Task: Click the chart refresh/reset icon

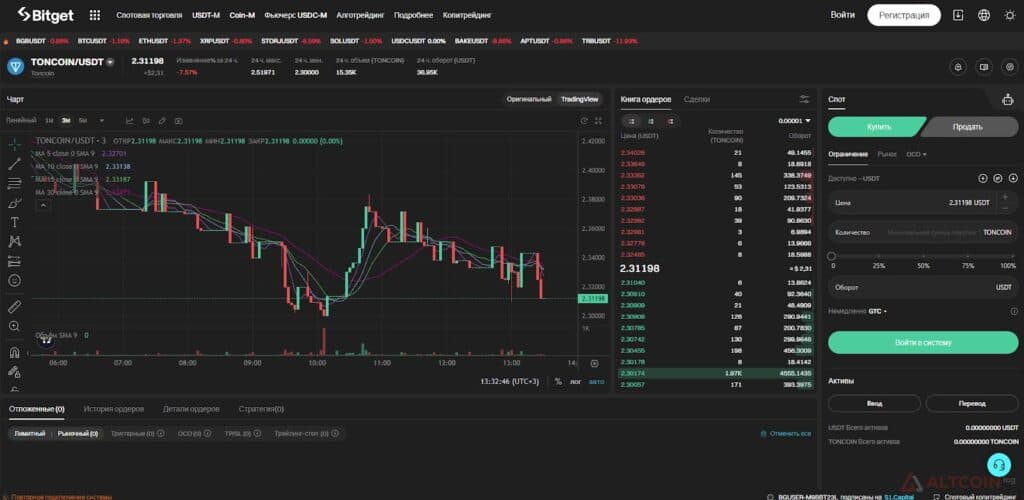Action: pos(584,121)
